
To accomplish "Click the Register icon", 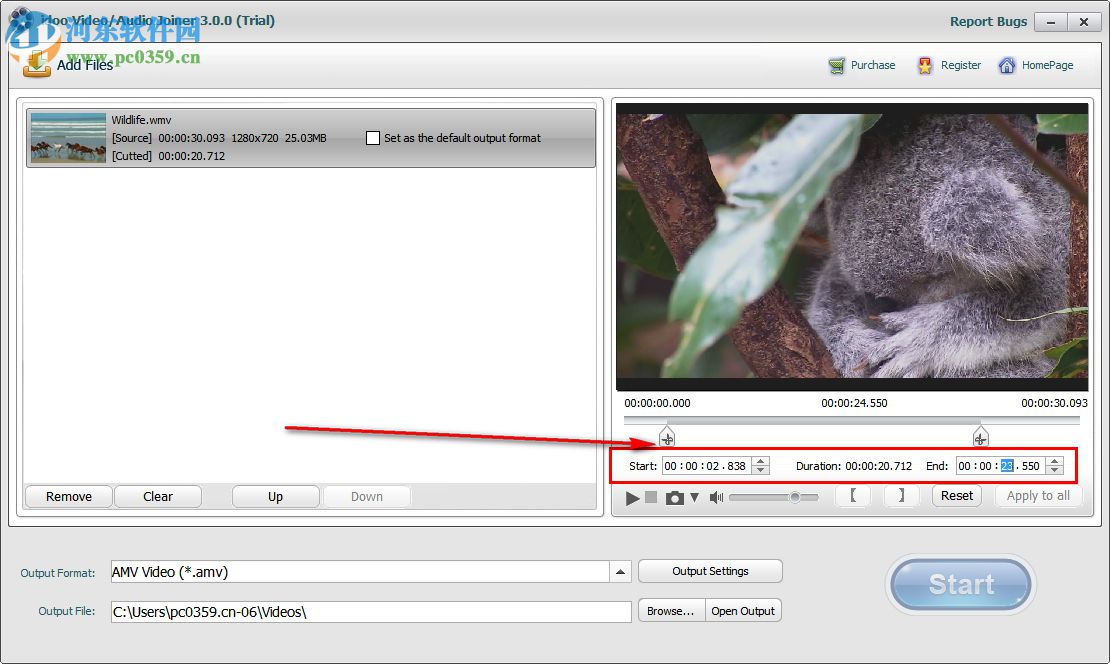I will [x=925, y=66].
